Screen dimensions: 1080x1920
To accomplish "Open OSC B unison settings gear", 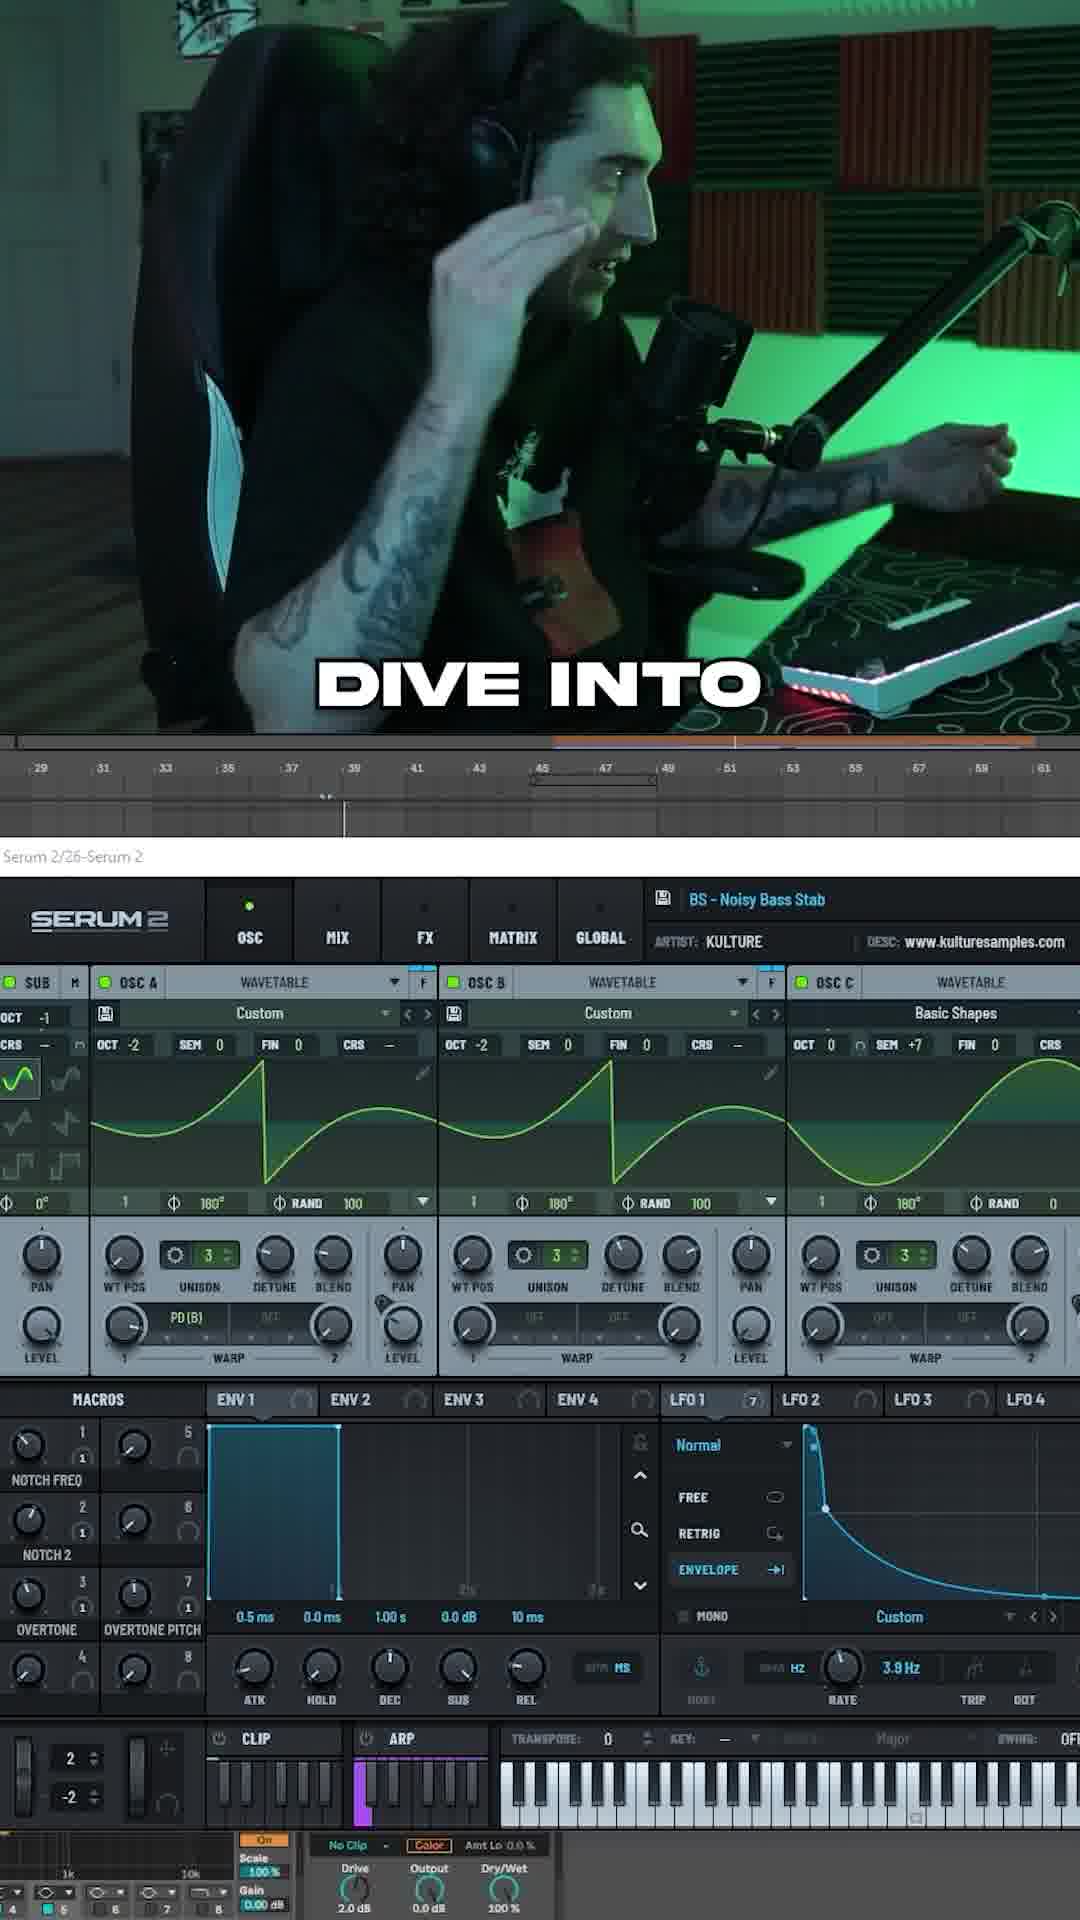I will 523,1254.
